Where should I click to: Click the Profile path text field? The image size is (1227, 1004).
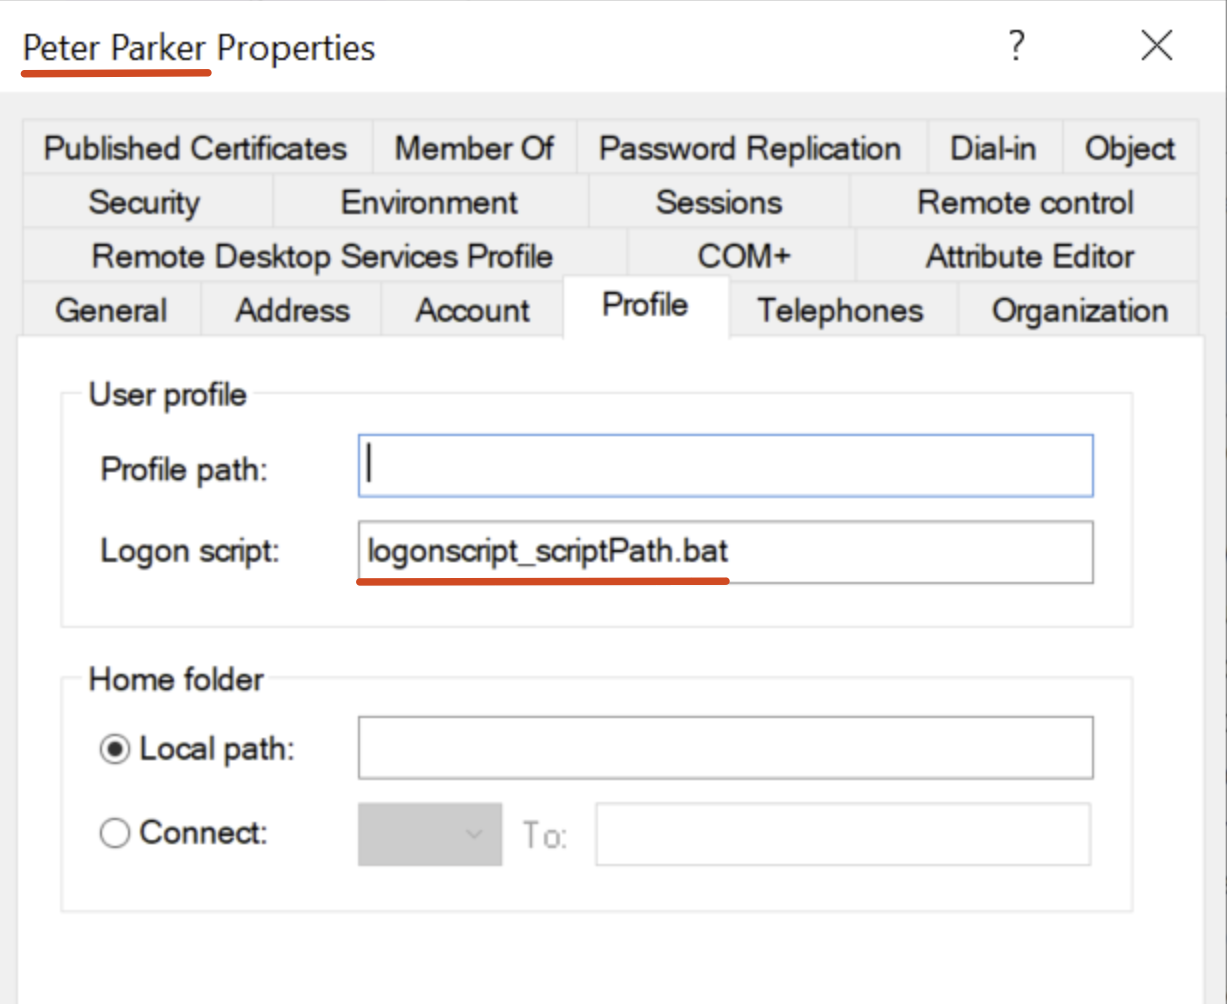click(x=725, y=466)
